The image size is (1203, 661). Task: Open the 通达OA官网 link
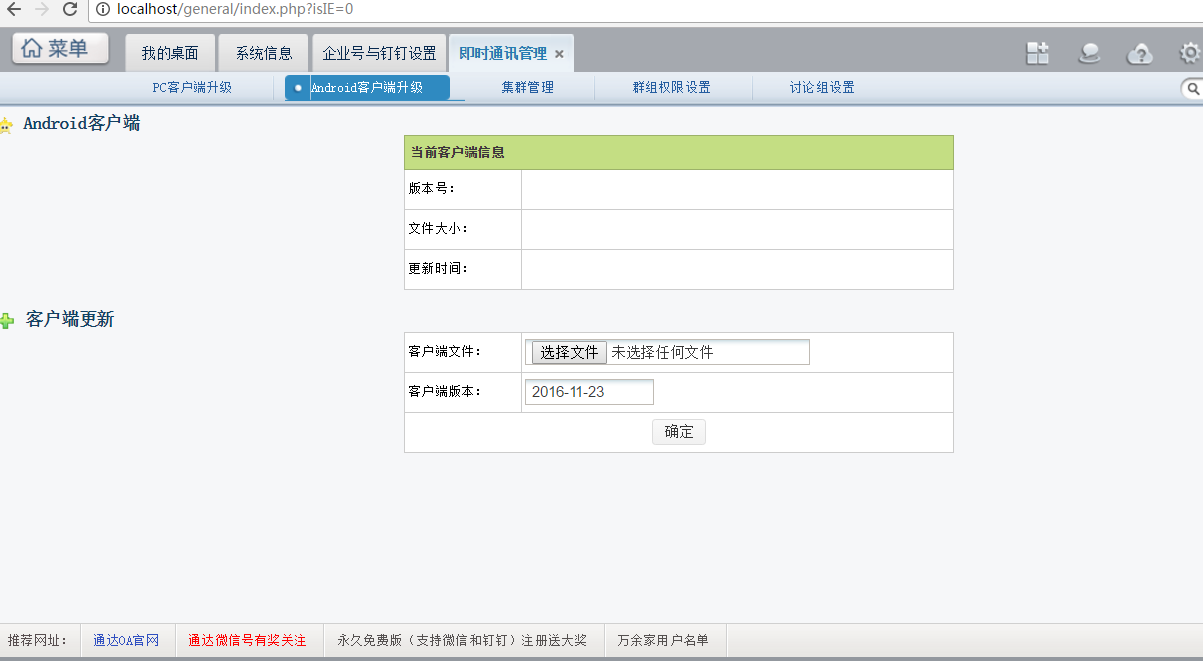coord(126,640)
